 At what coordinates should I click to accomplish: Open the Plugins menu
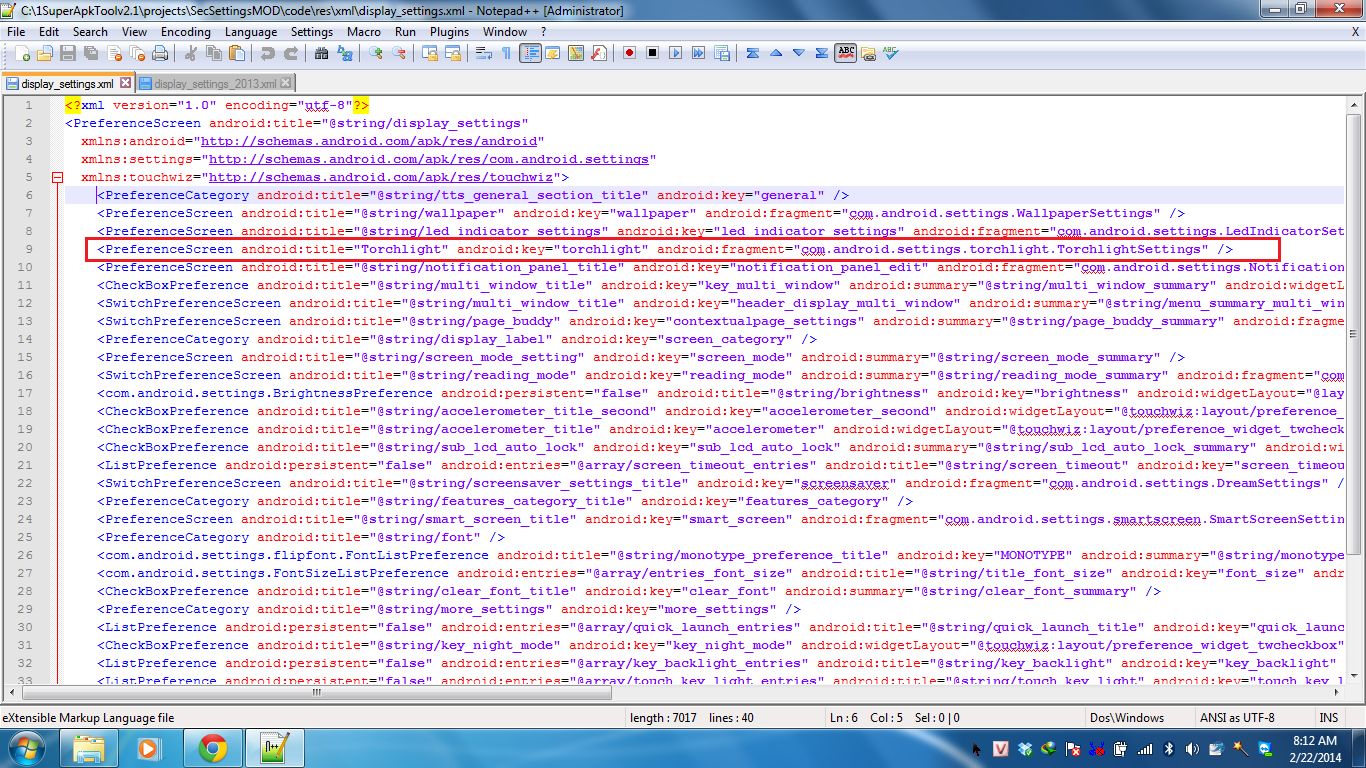[449, 32]
